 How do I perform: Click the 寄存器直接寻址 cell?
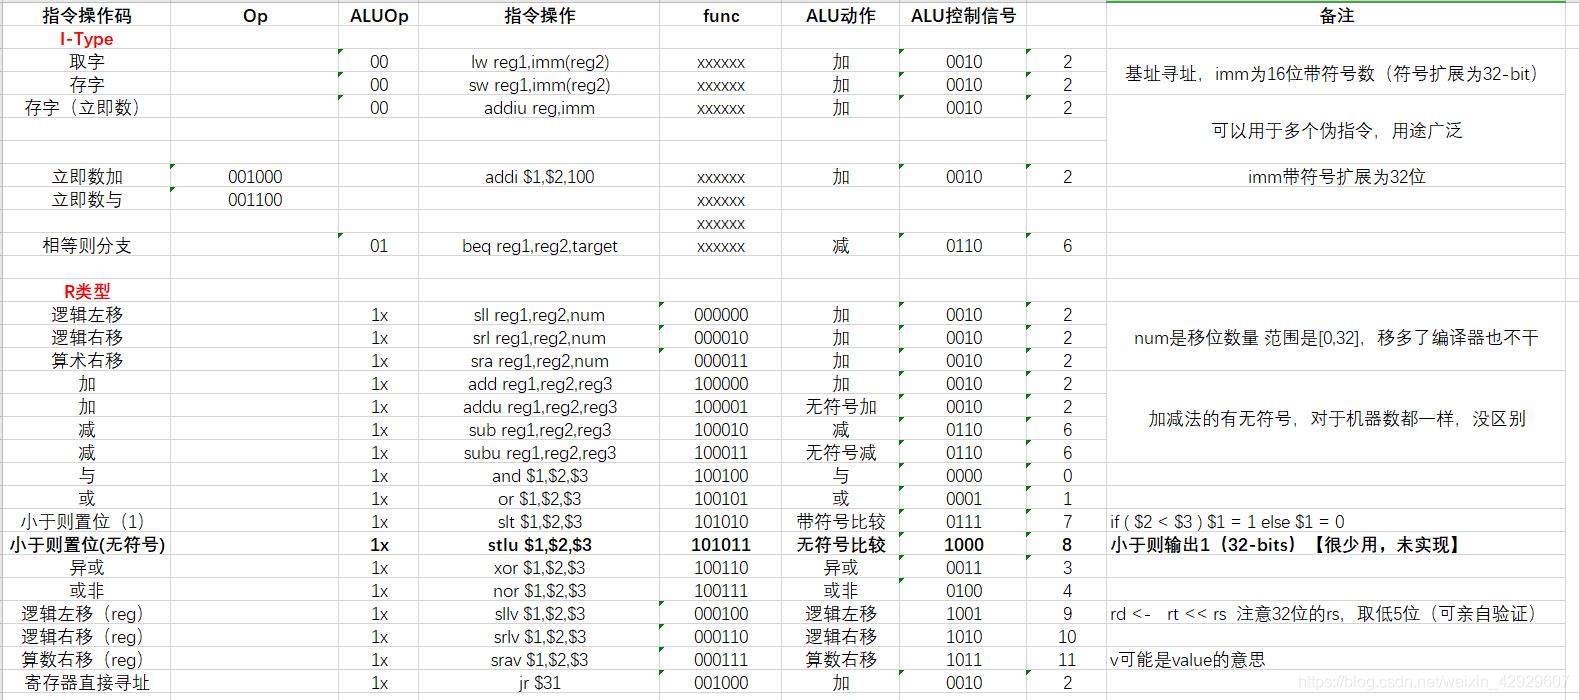(x=87, y=683)
